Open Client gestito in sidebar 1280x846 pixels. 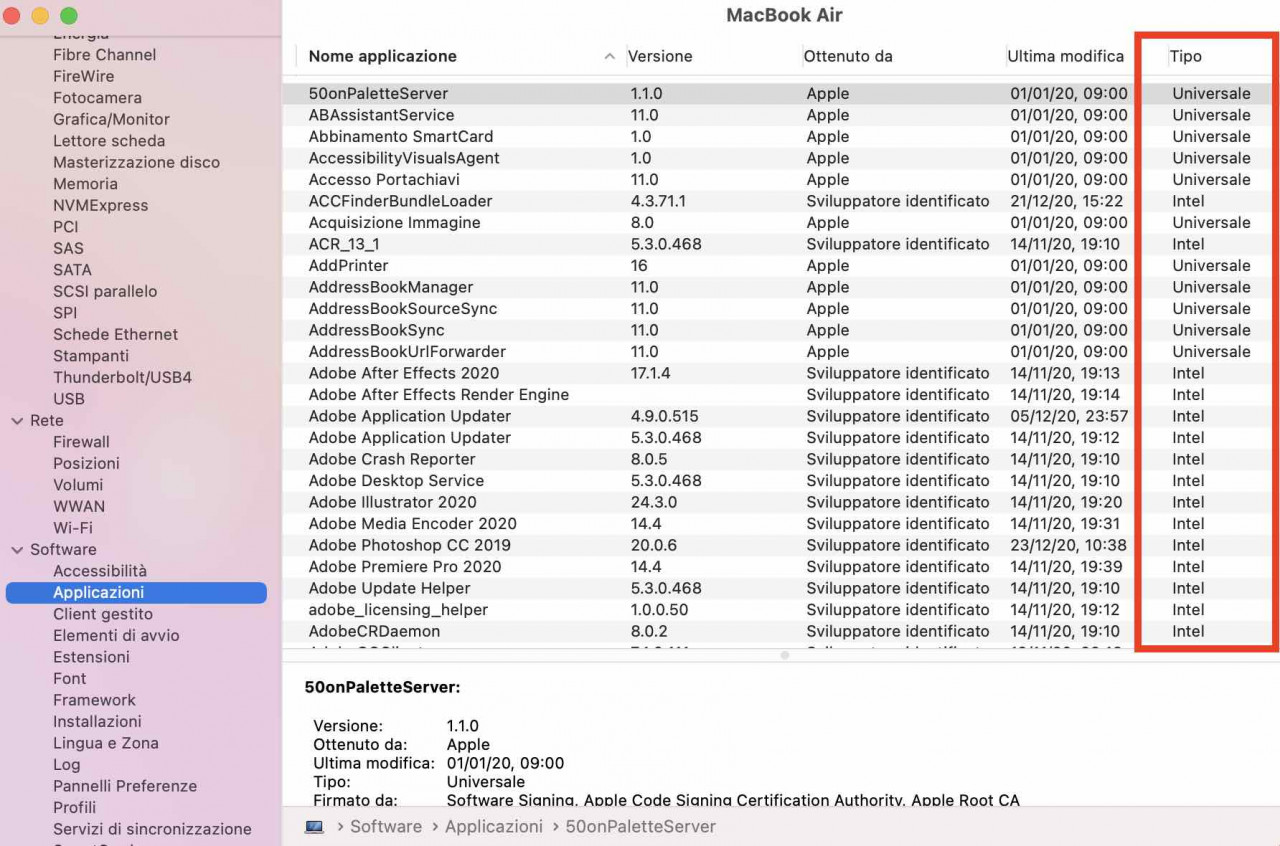click(103, 614)
